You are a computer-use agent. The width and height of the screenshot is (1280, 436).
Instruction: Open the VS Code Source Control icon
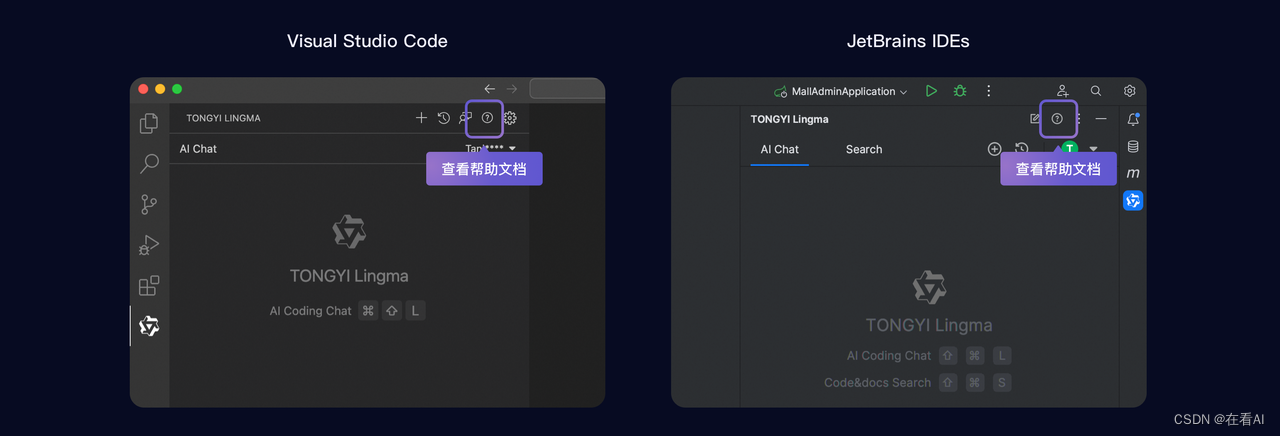click(x=149, y=204)
